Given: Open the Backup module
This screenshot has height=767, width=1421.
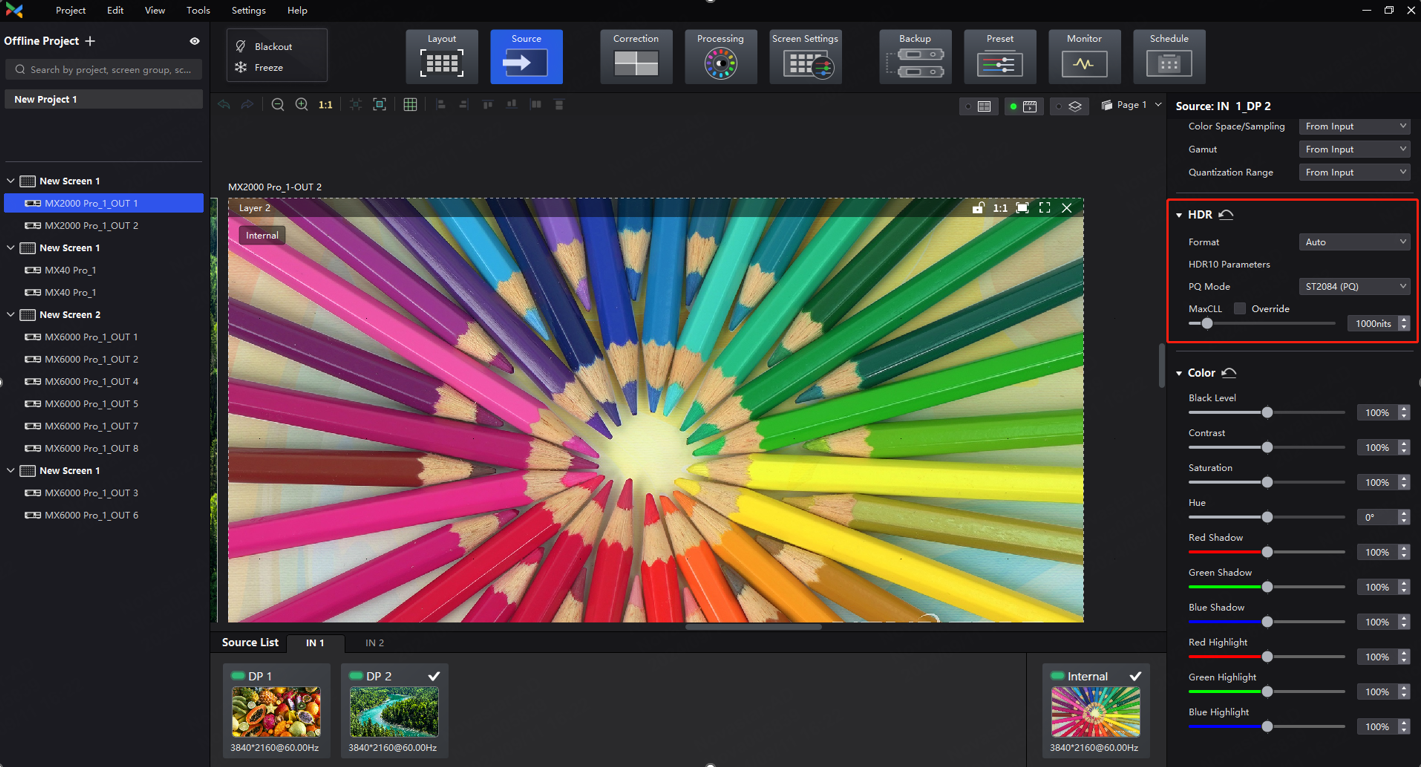Looking at the screenshot, I should [915, 56].
